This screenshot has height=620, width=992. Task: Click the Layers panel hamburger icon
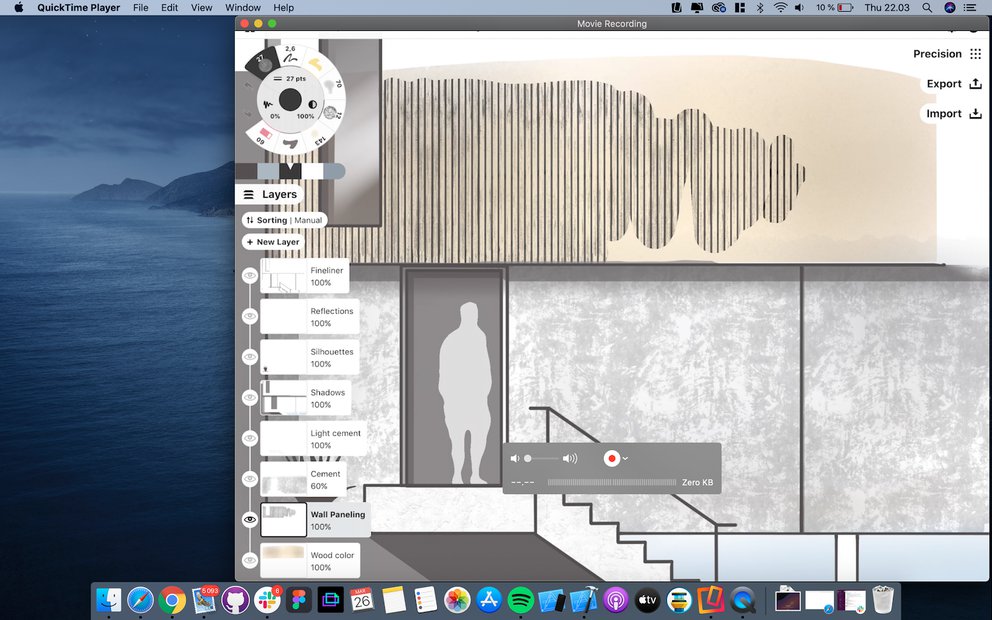click(250, 194)
